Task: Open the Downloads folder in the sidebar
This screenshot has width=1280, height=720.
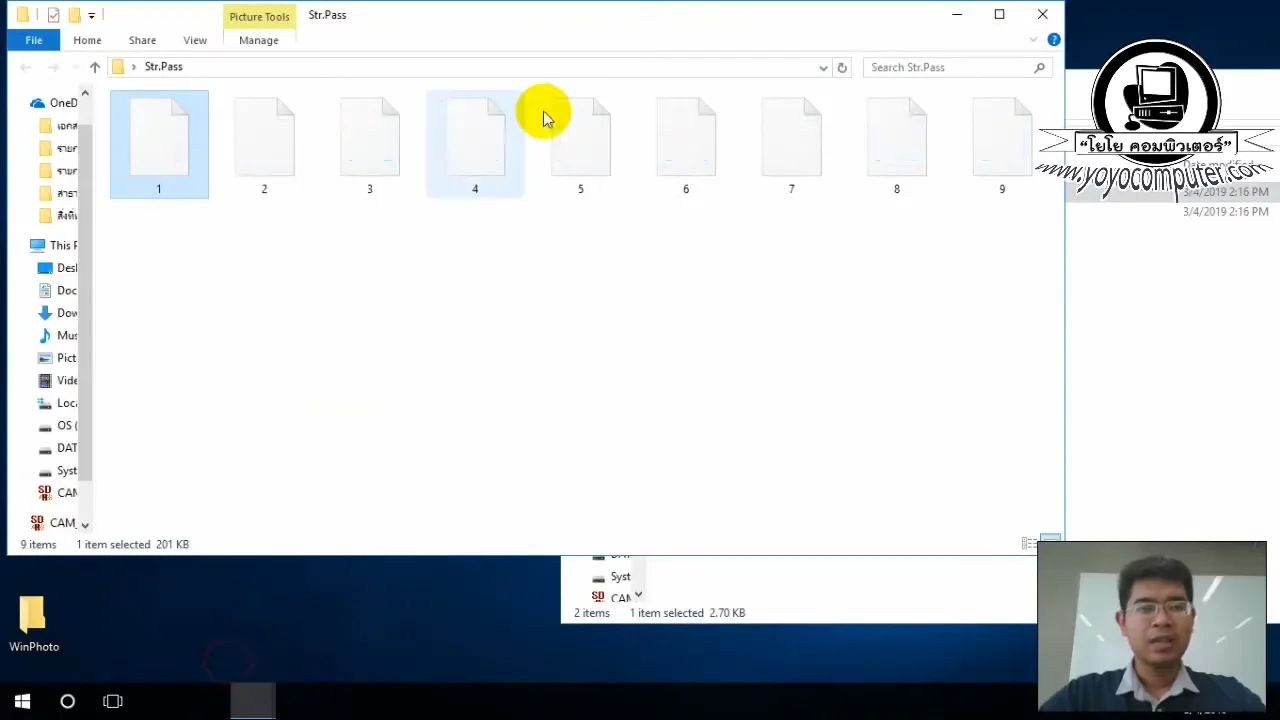Action: [x=67, y=312]
